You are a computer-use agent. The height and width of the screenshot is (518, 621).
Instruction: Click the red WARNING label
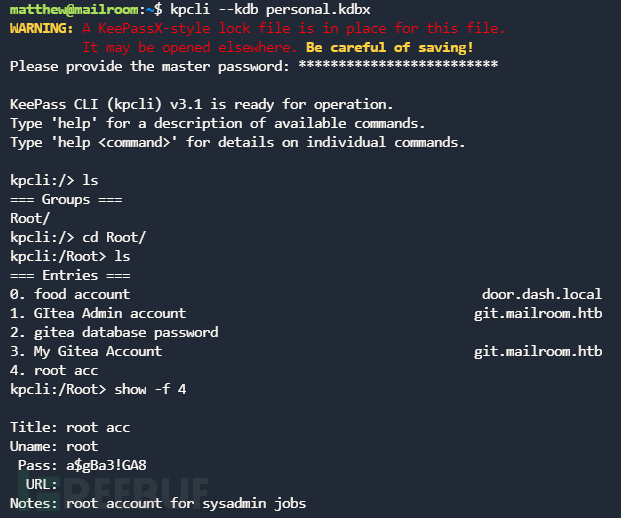[42, 28]
